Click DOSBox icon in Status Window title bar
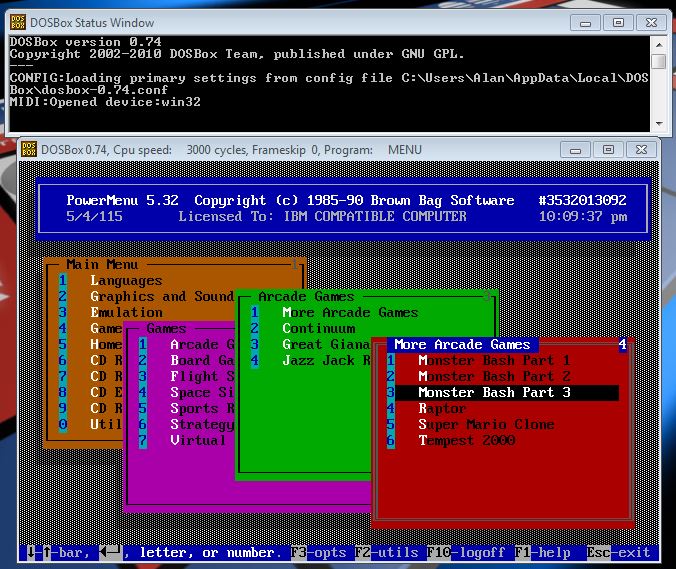 pyautogui.click(x=18, y=22)
